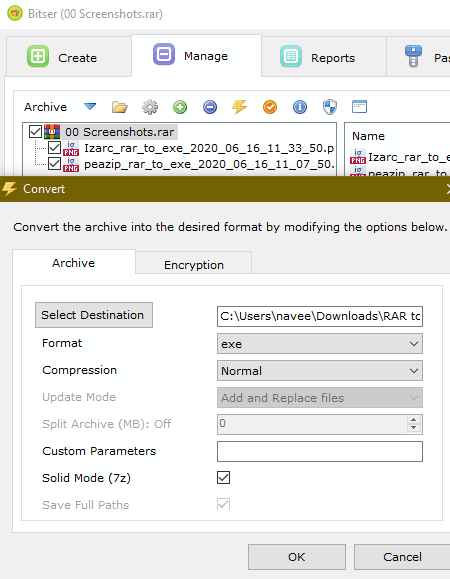Image resolution: width=450 pixels, height=579 pixels.
Task: Click the destination path input field
Action: click(x=320, y=316)
